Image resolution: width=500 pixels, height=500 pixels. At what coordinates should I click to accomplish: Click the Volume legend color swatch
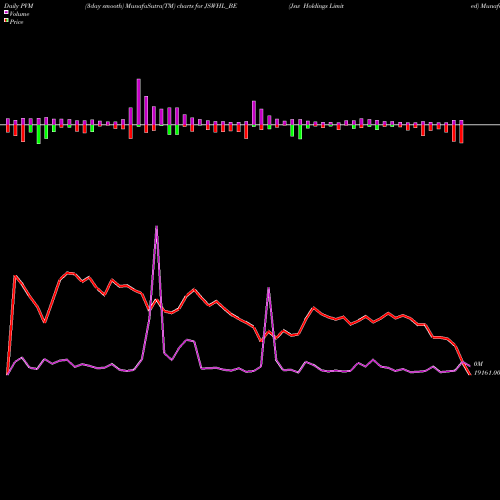click(6, 13)
